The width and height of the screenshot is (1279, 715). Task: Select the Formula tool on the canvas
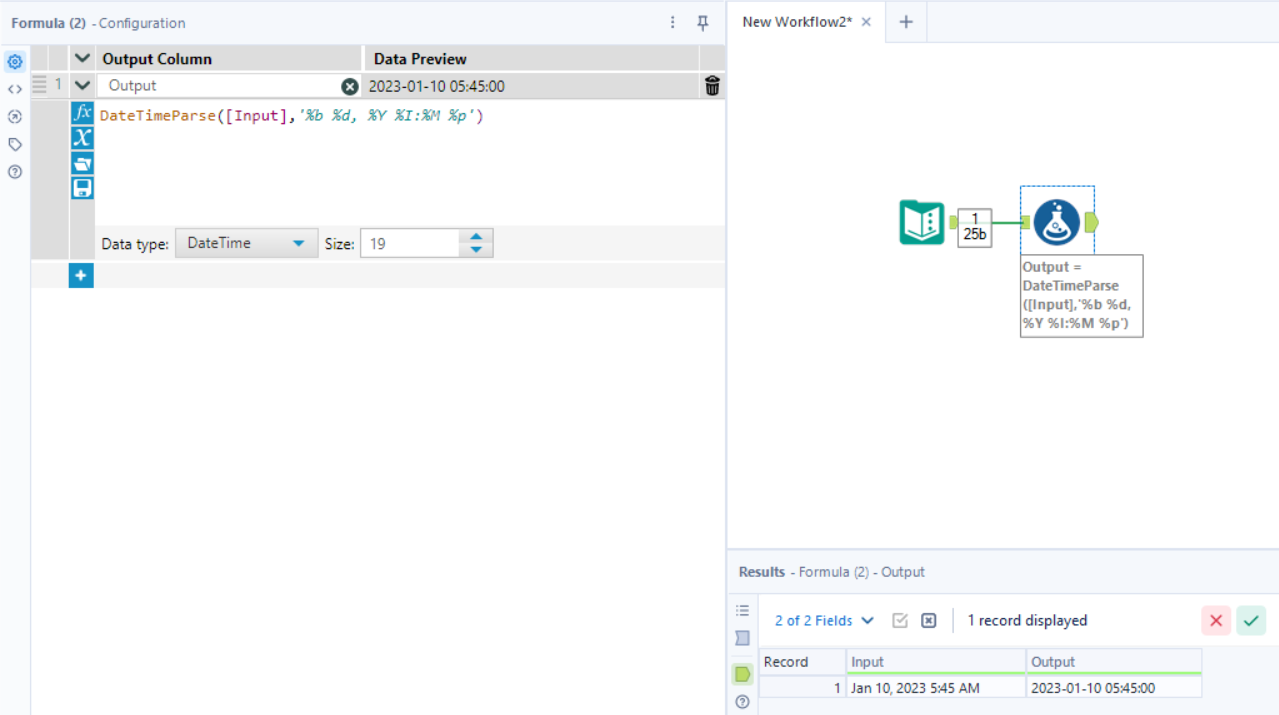coord(1057,224)
